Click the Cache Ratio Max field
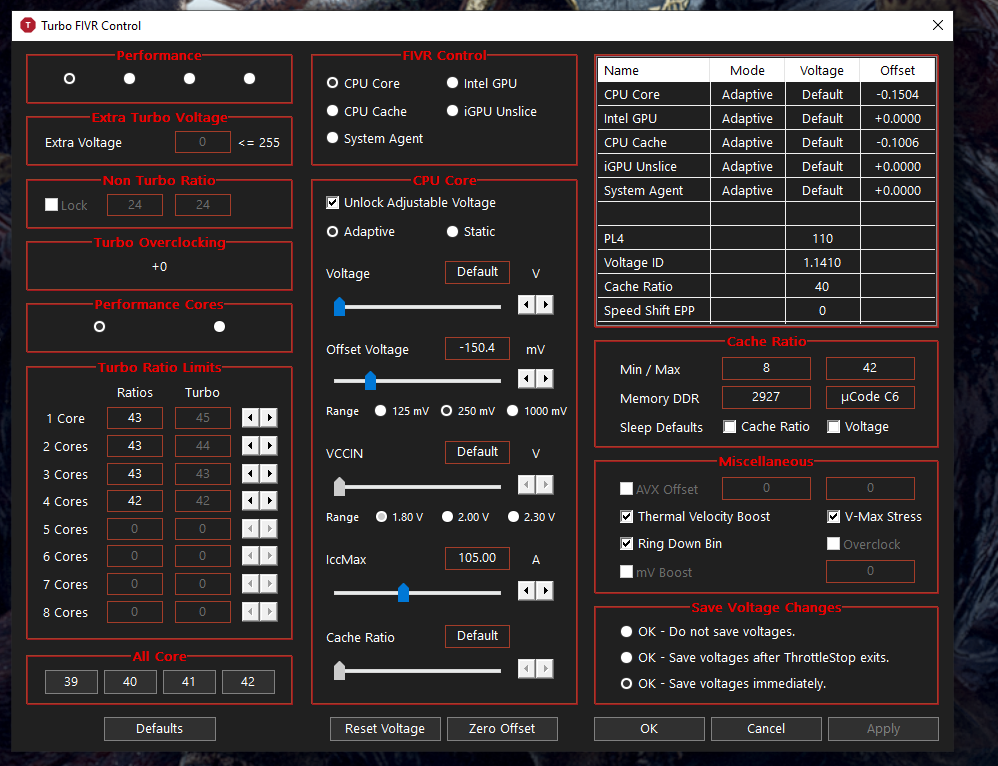Image resolution: width=998 pixels, height=766 pixels. (x=870, y=369)
